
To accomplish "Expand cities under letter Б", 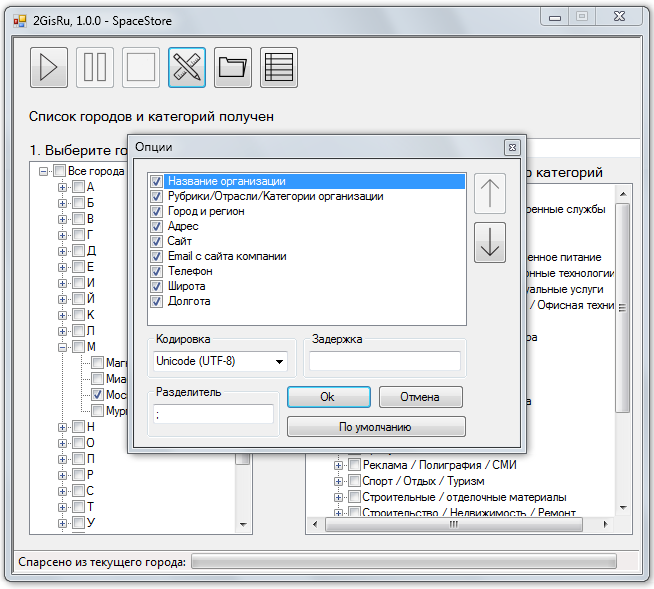I will pyautogui.click(x=62, y=203).
